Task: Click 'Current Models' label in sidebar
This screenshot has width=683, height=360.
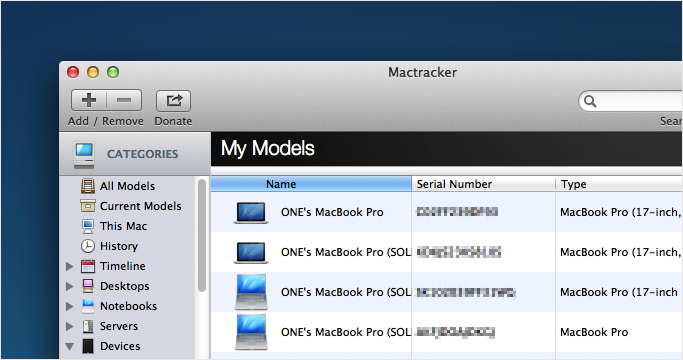Action: tap(140, 206)
